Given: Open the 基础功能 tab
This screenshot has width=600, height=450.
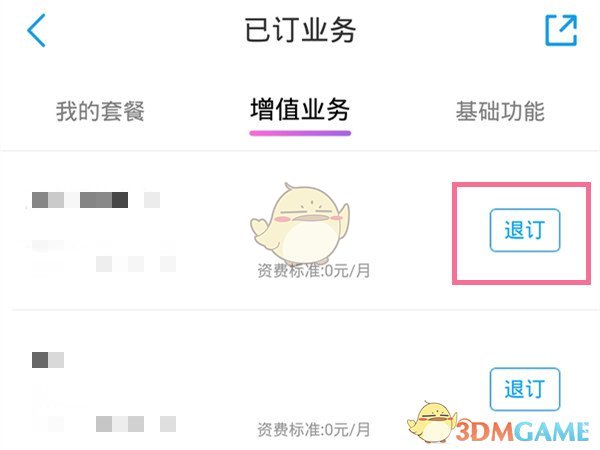Looking at the screenshot, I should pos(500,111).
